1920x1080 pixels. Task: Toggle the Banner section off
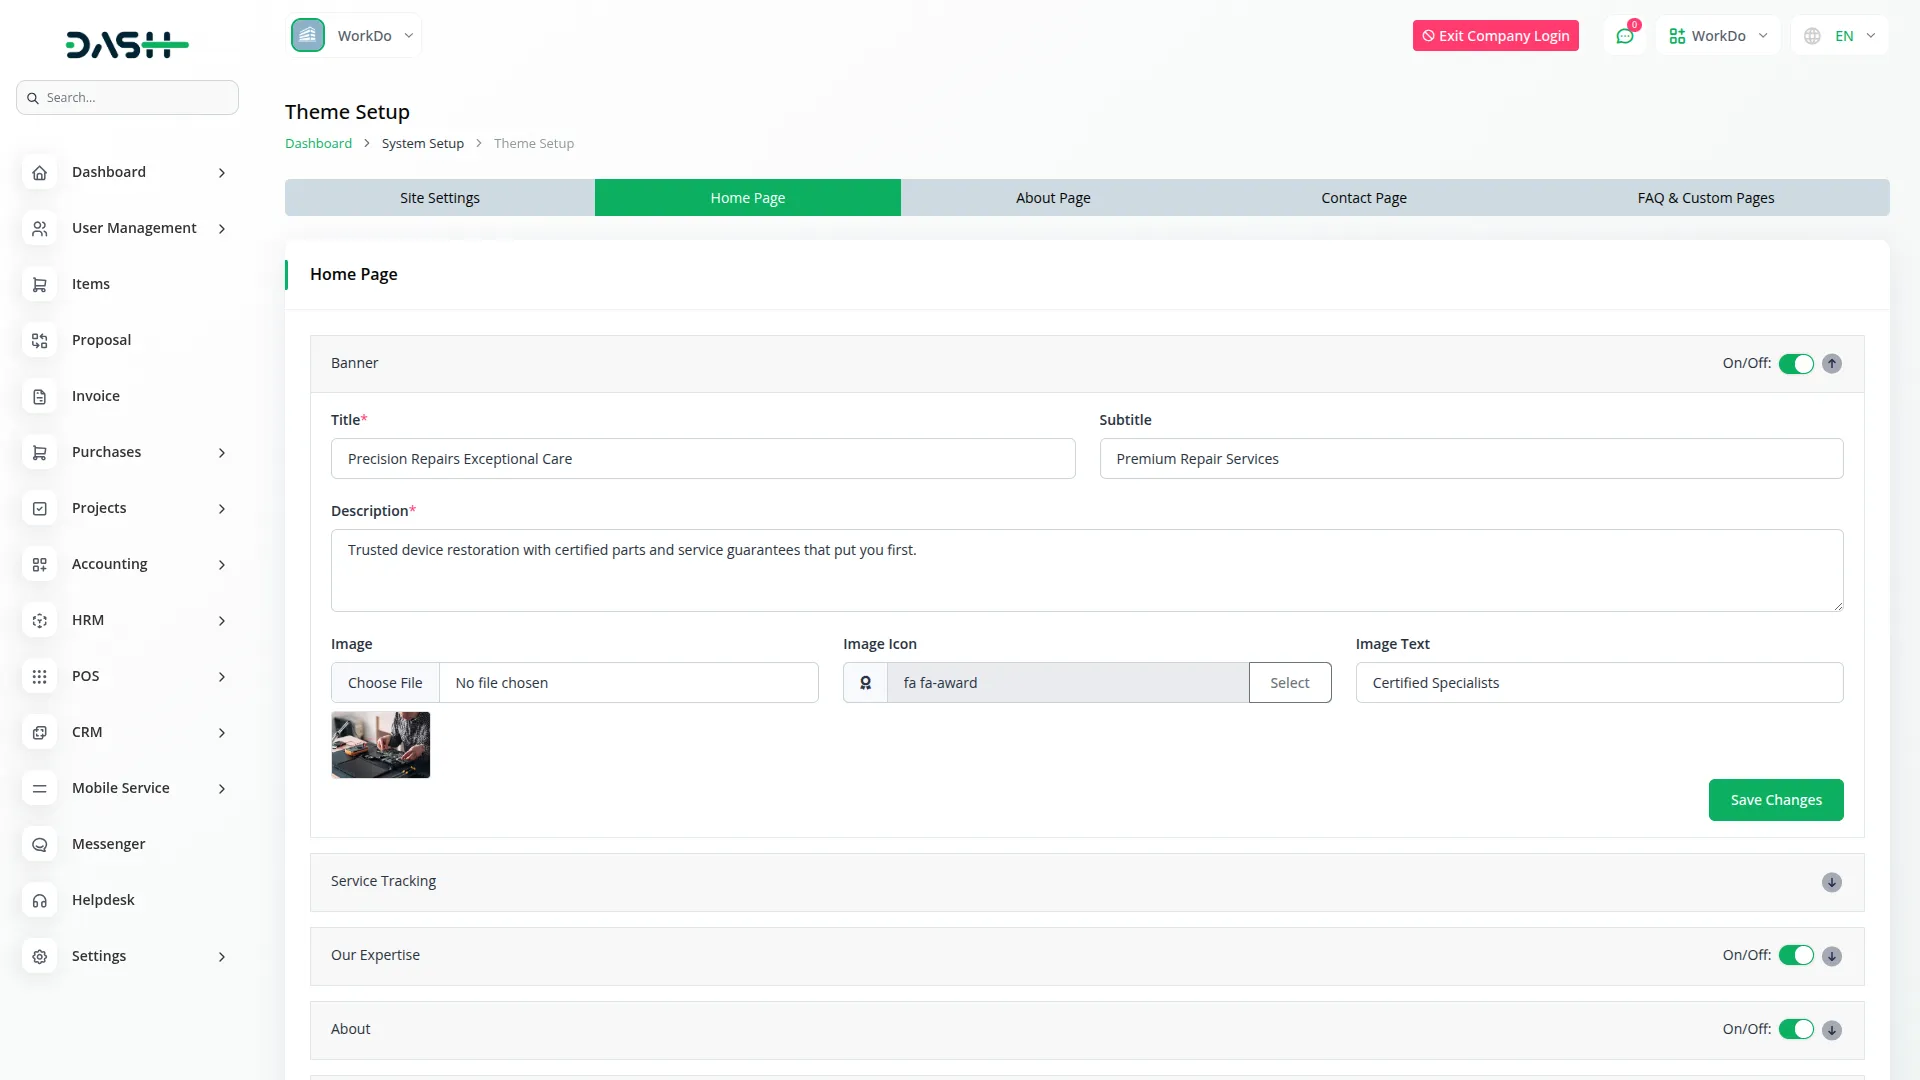tap(1798, 363)
